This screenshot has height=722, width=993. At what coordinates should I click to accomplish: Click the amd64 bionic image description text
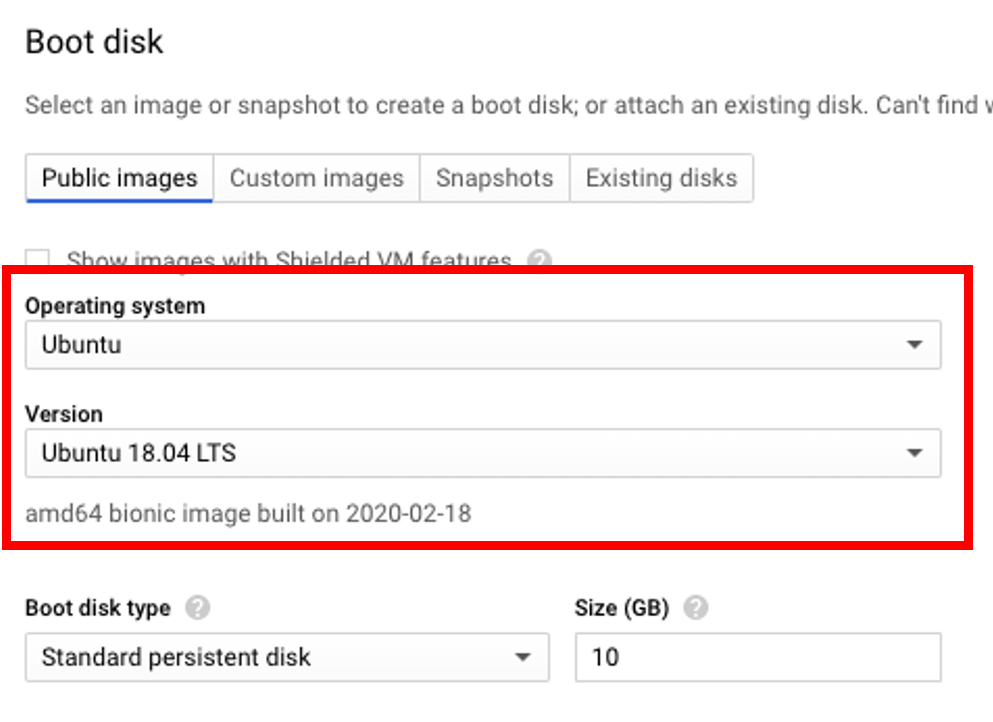(248, 514)
